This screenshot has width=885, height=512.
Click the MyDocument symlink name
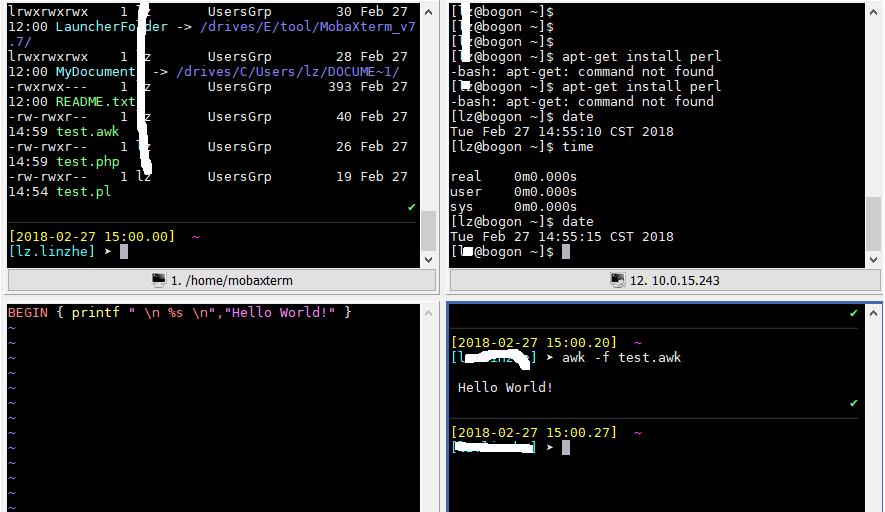coord(95,72)
